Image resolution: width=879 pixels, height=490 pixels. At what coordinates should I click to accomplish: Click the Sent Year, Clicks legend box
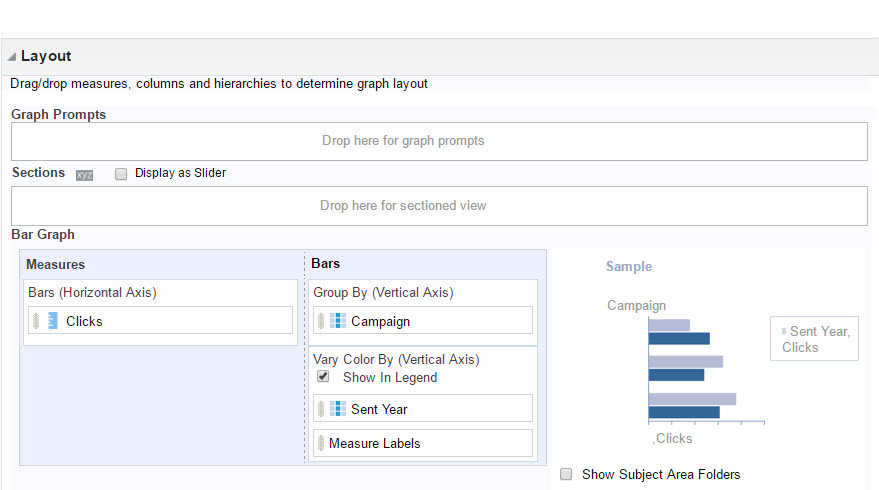point(814,339)
